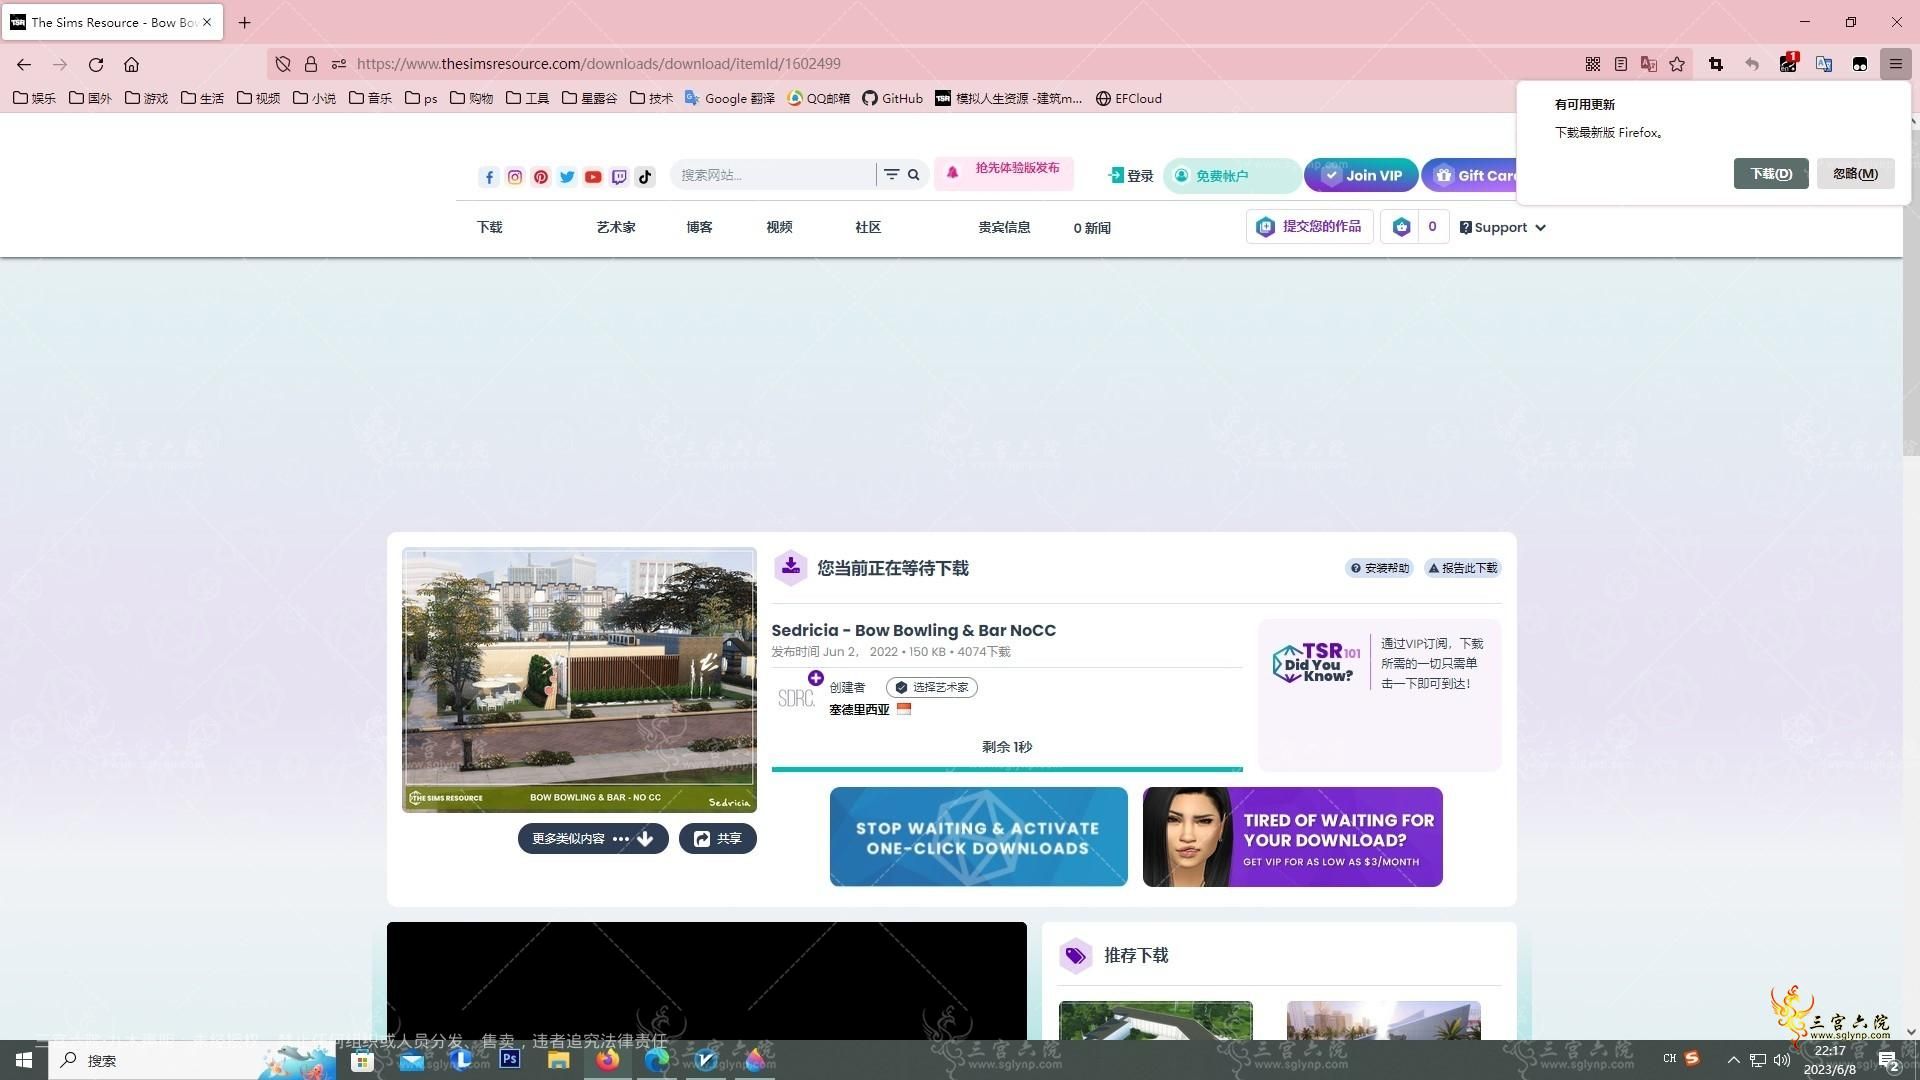Click the Gift Card button
Viewport: 1920px width, 1080px height.
click(x=1470, y=175)
